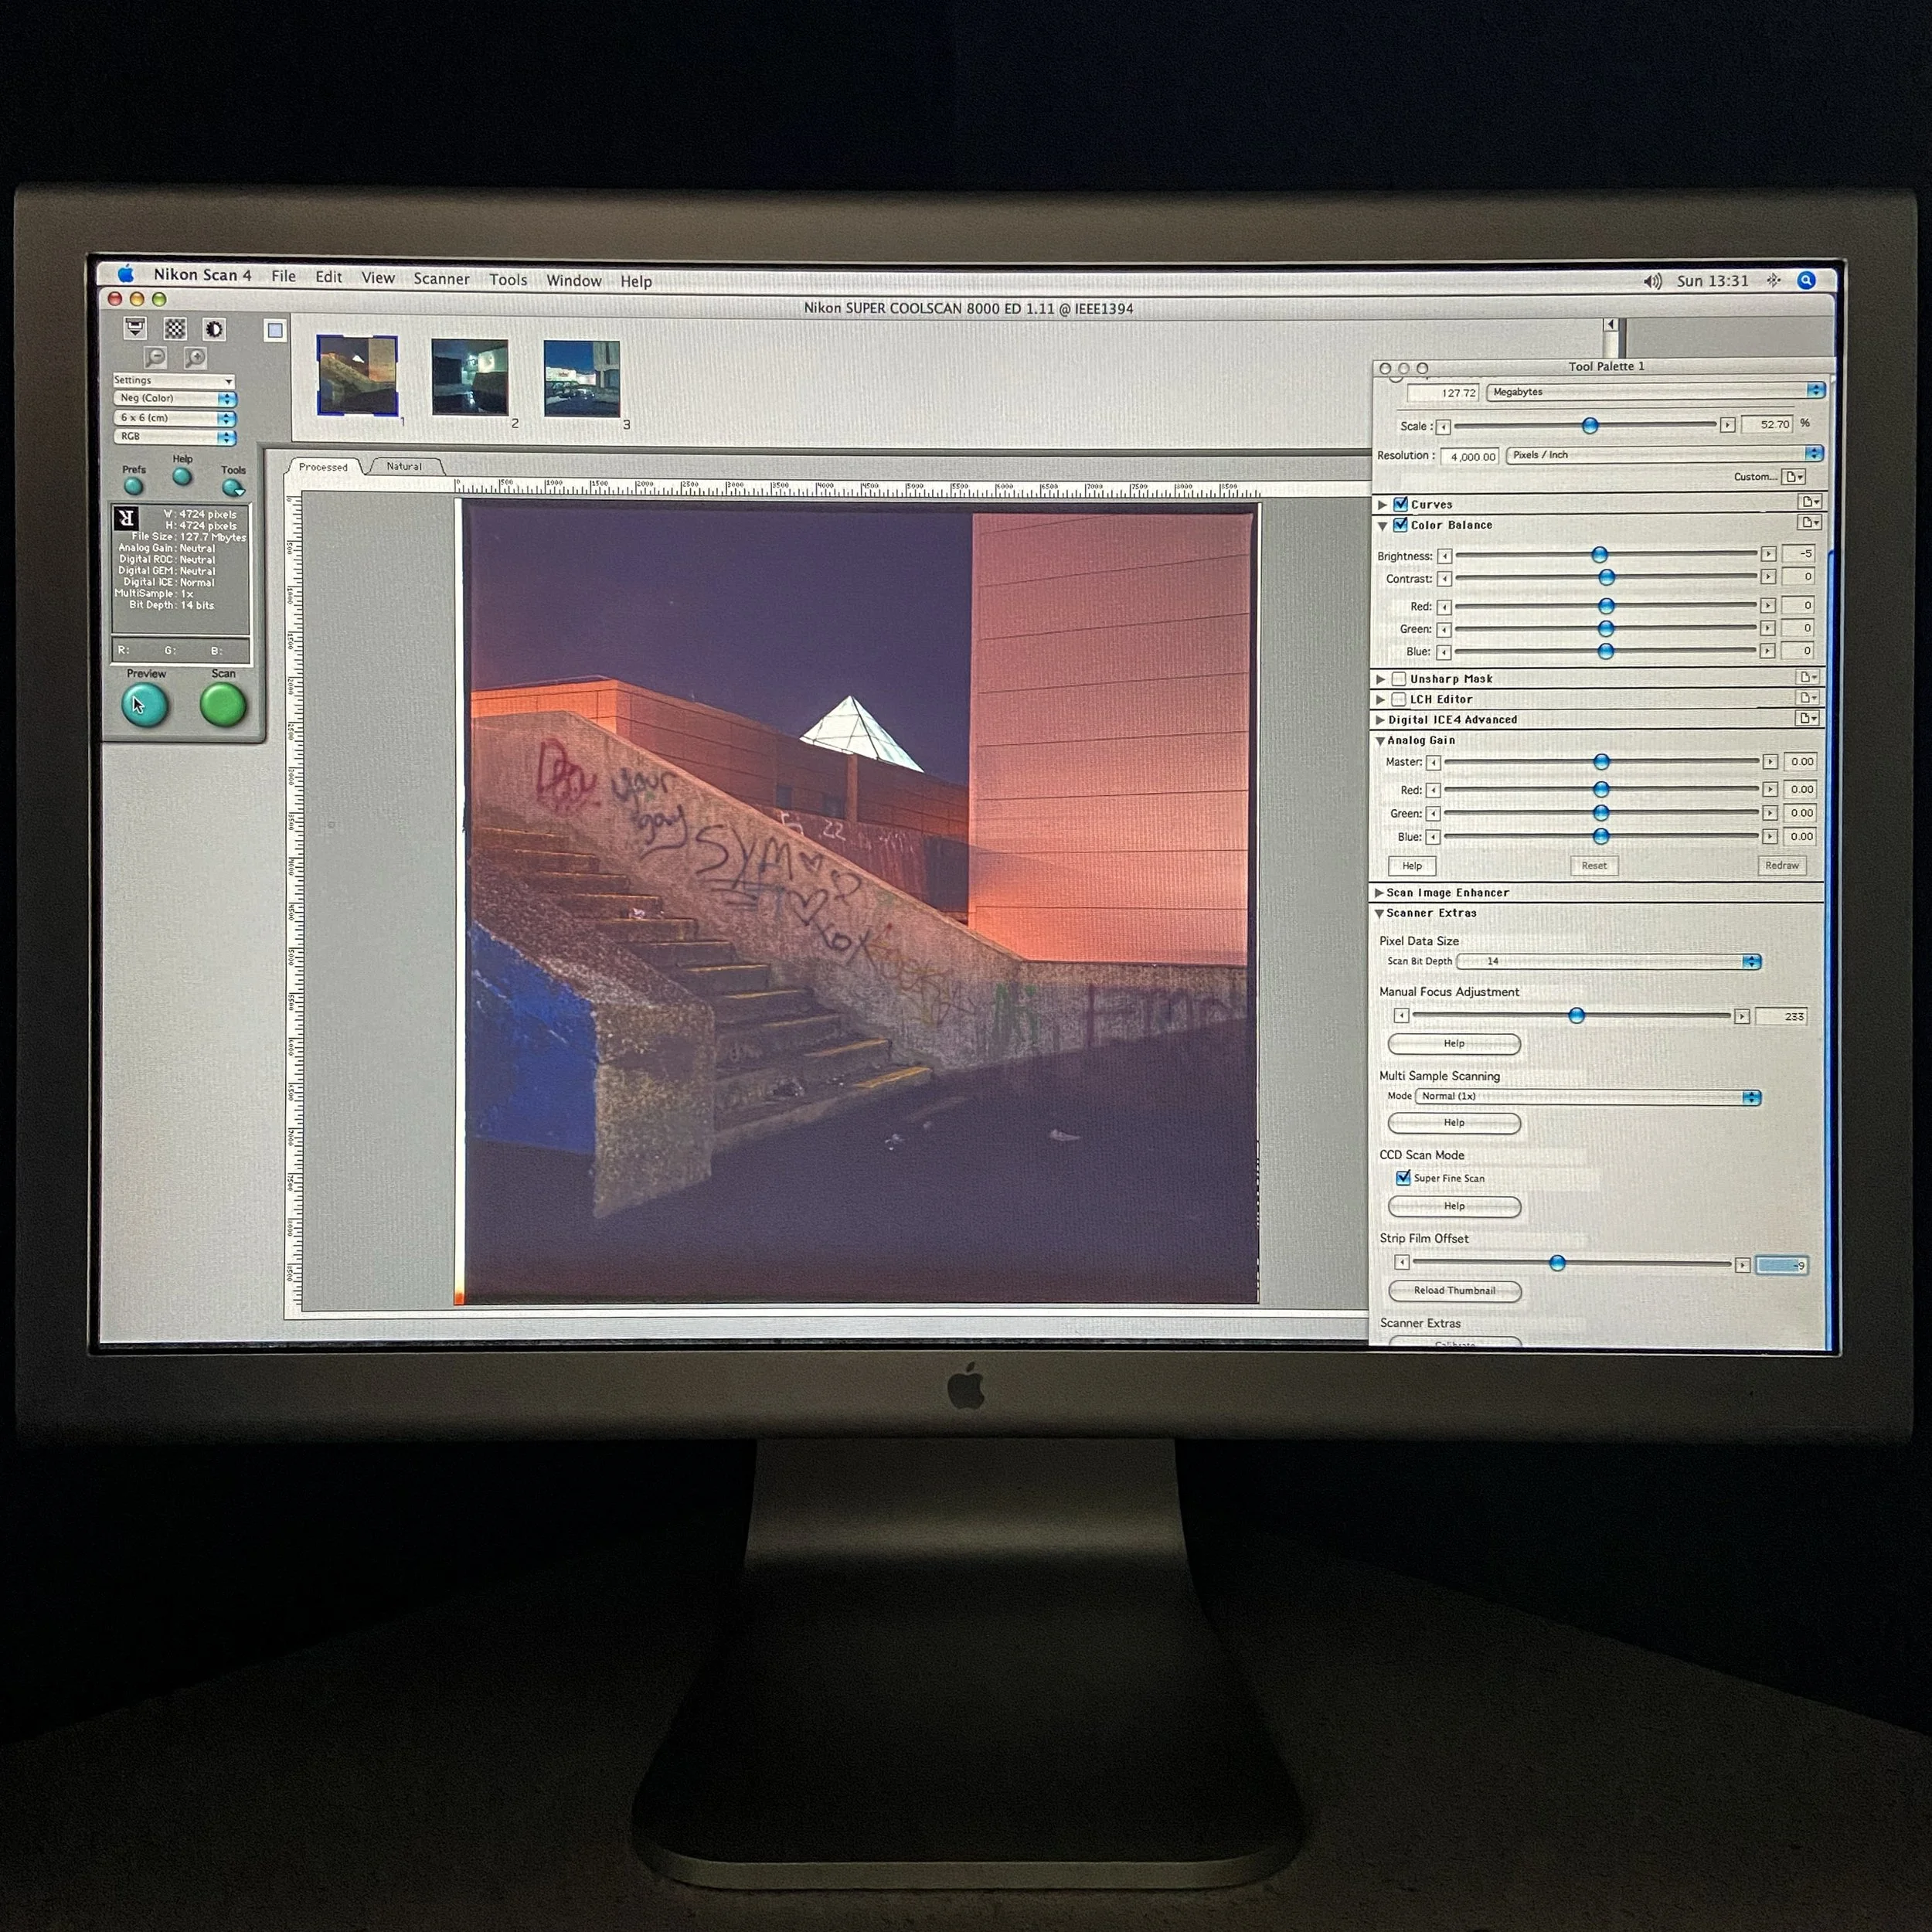Open the Color Balance settings page-icon menu
The height and width of the screenshot is (1932, 1932).
coord(1809,522)
